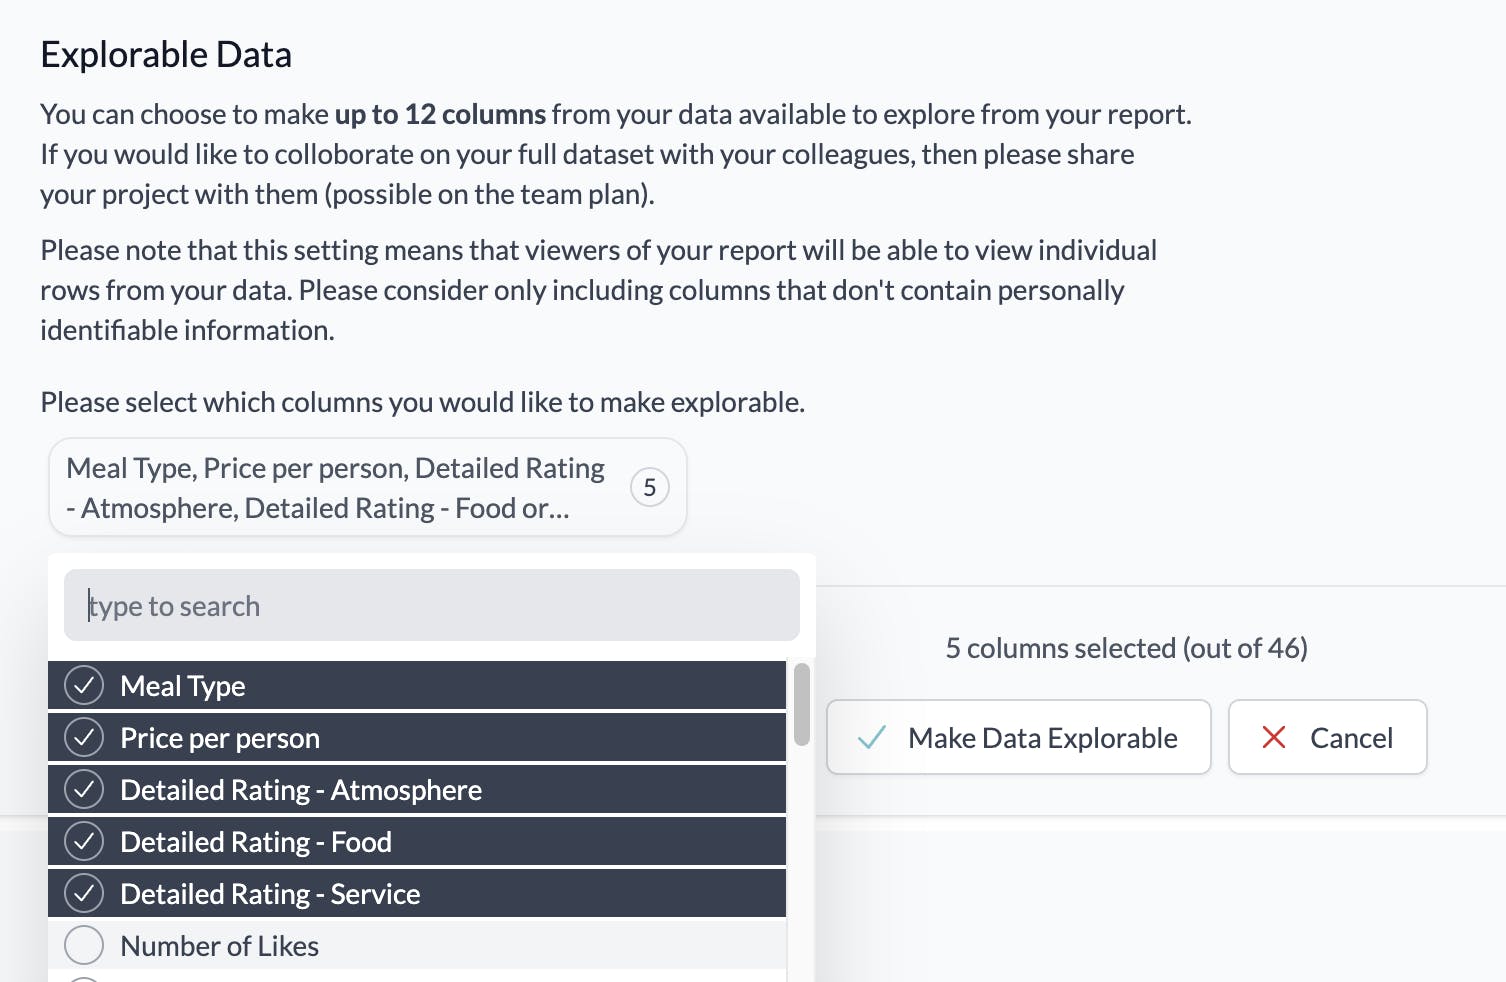Deselect the Detailed Rating - Food list entry
Screen dimensions: 1506x982
click(417, 842)
